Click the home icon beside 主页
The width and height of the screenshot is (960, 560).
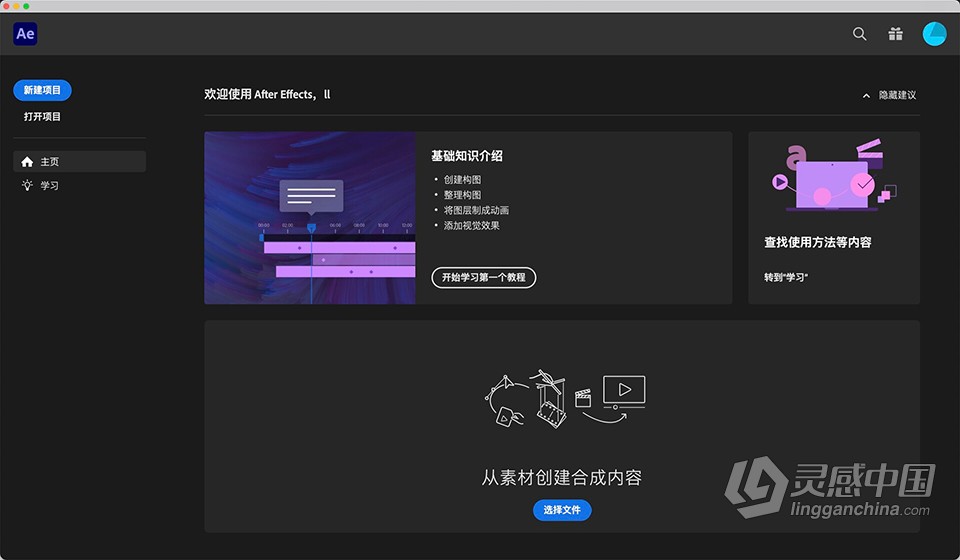pyautogui.click(x=27, y=162)
